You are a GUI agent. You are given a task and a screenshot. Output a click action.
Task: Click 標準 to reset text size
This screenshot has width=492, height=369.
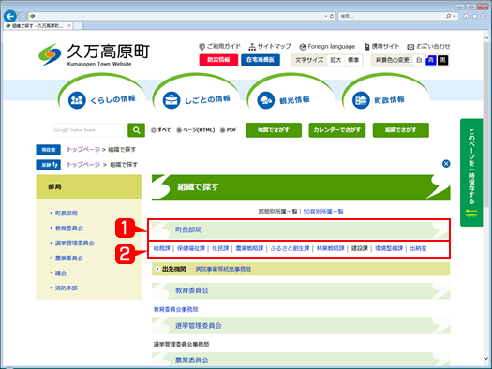[353, 60]
